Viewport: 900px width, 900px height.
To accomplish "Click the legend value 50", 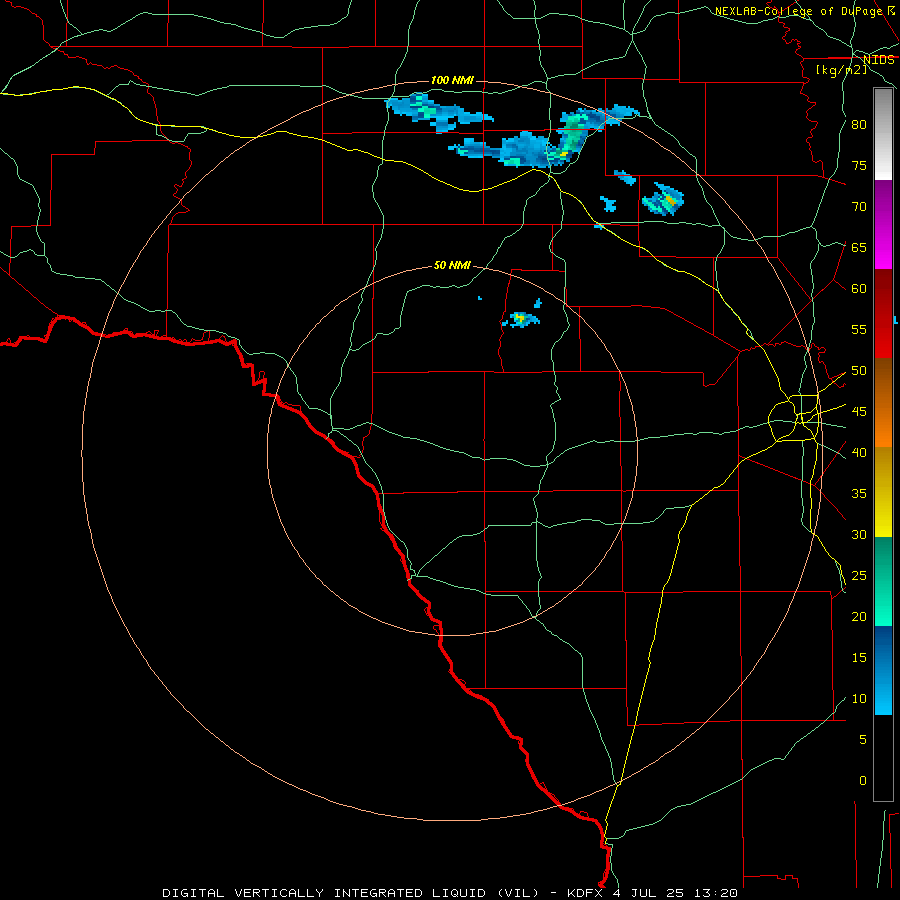I will pos(859,371).
